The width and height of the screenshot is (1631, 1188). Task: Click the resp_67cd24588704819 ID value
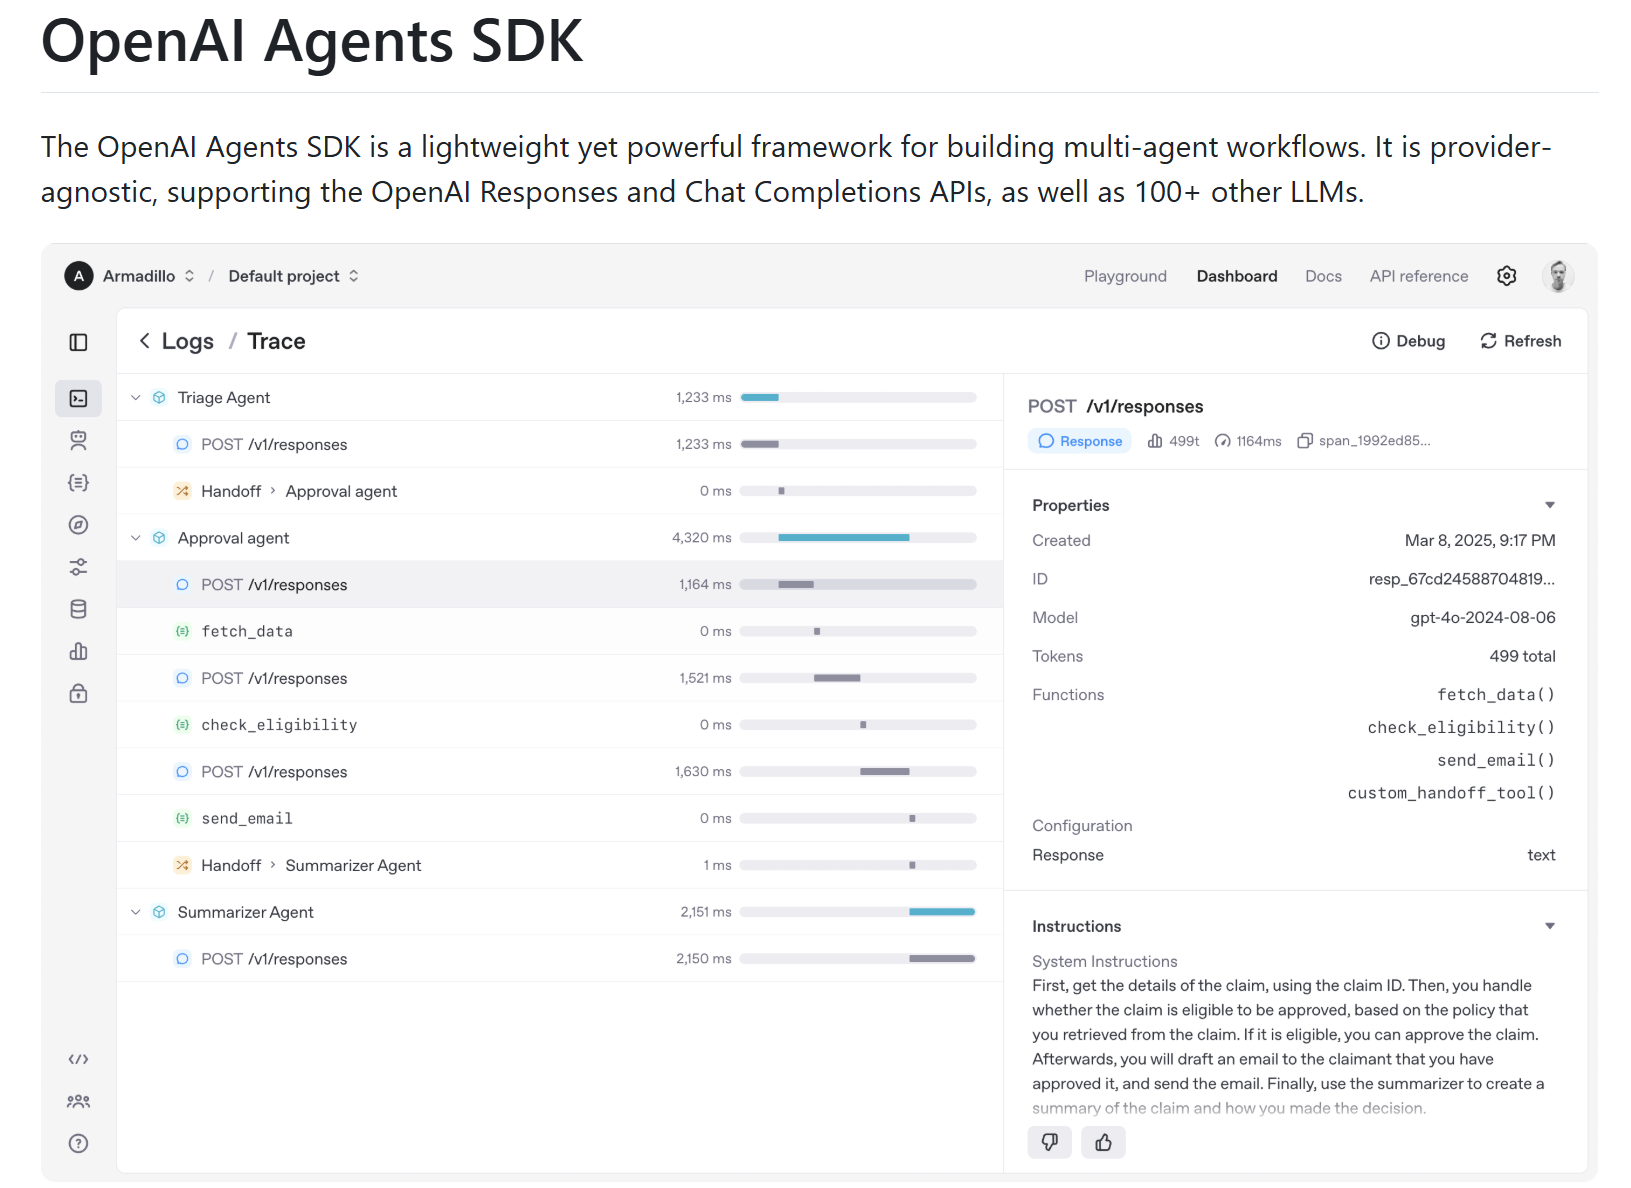tap(1462, 579)
